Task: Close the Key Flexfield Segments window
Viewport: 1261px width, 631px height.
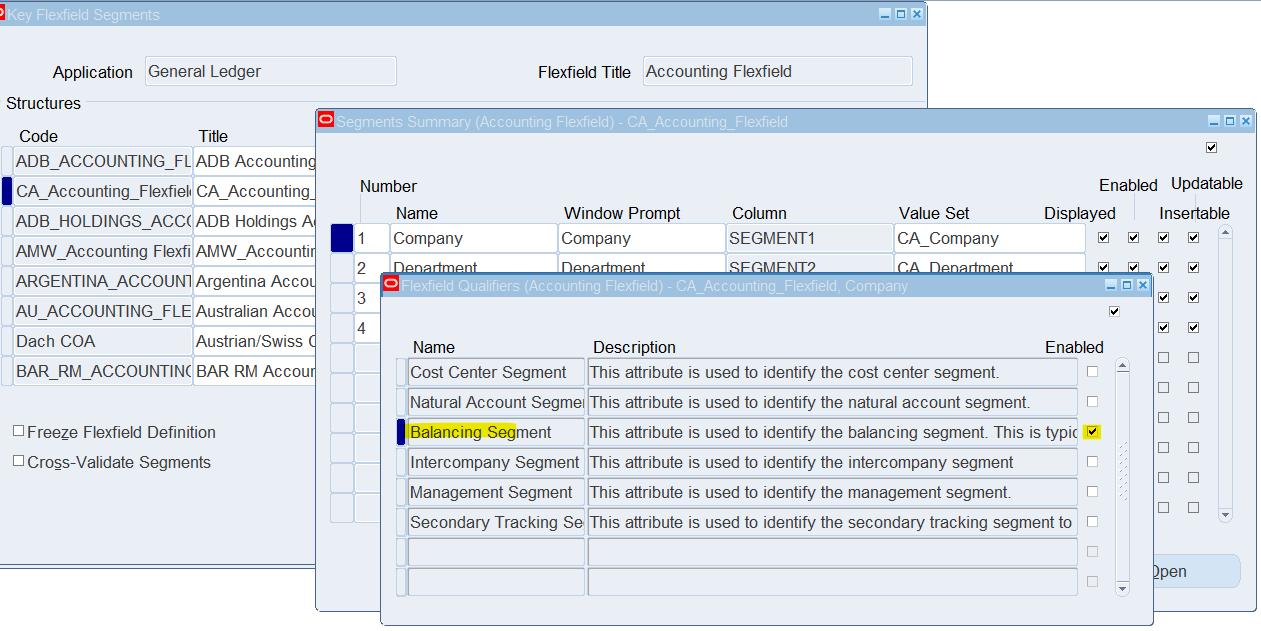Action: click(x=917, y=14)
